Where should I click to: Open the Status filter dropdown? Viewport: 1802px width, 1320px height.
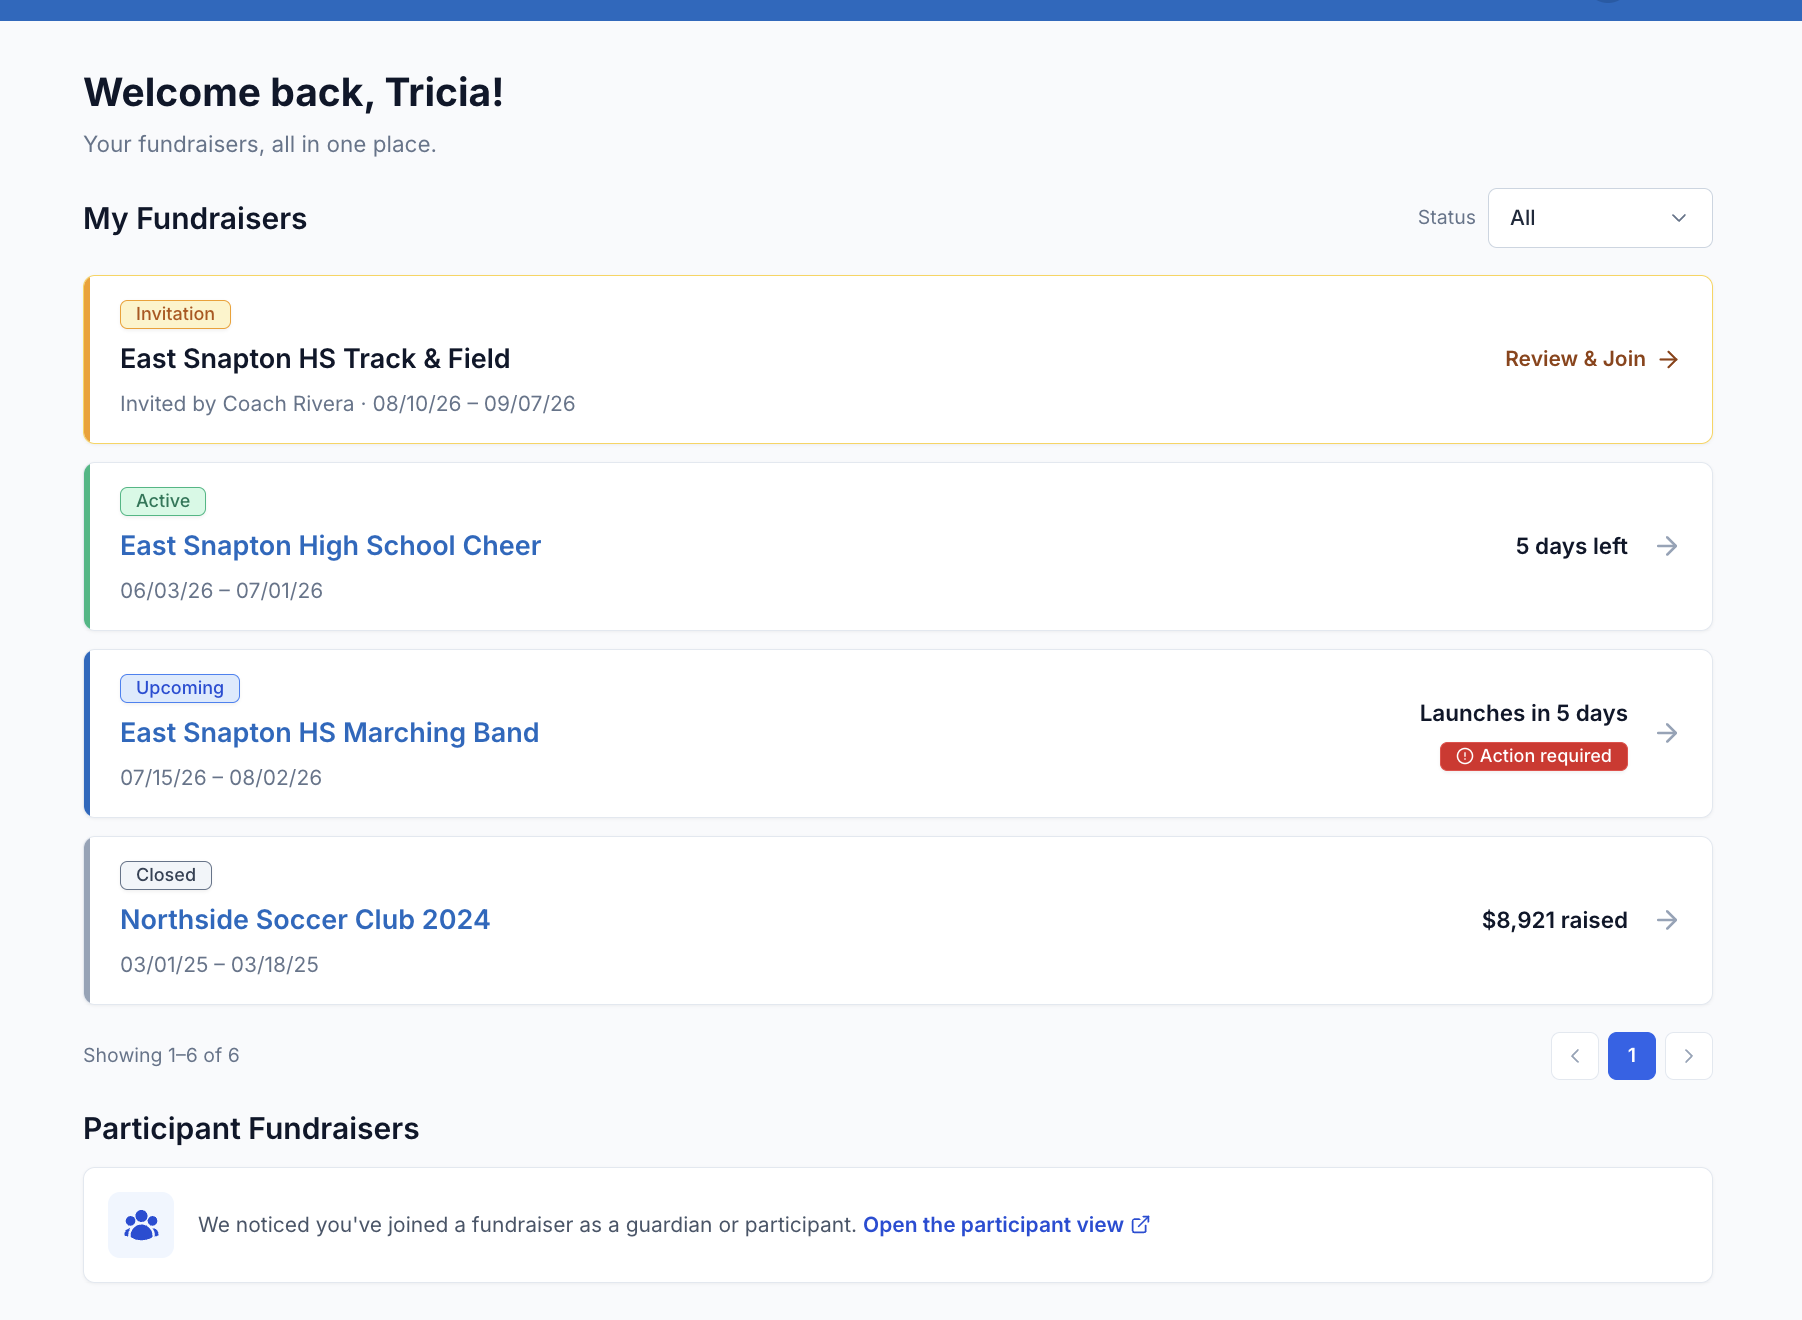point(1600,218)
